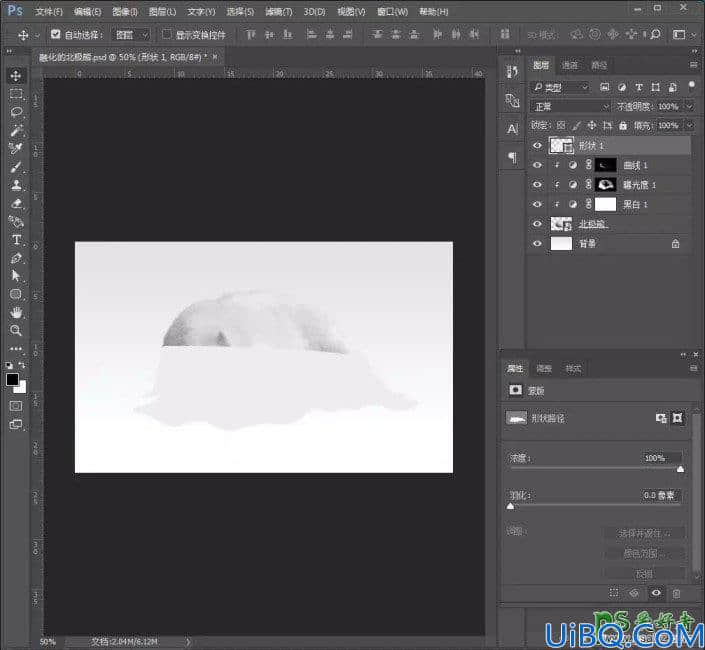Open the 滤镜(T) menu

278,12
